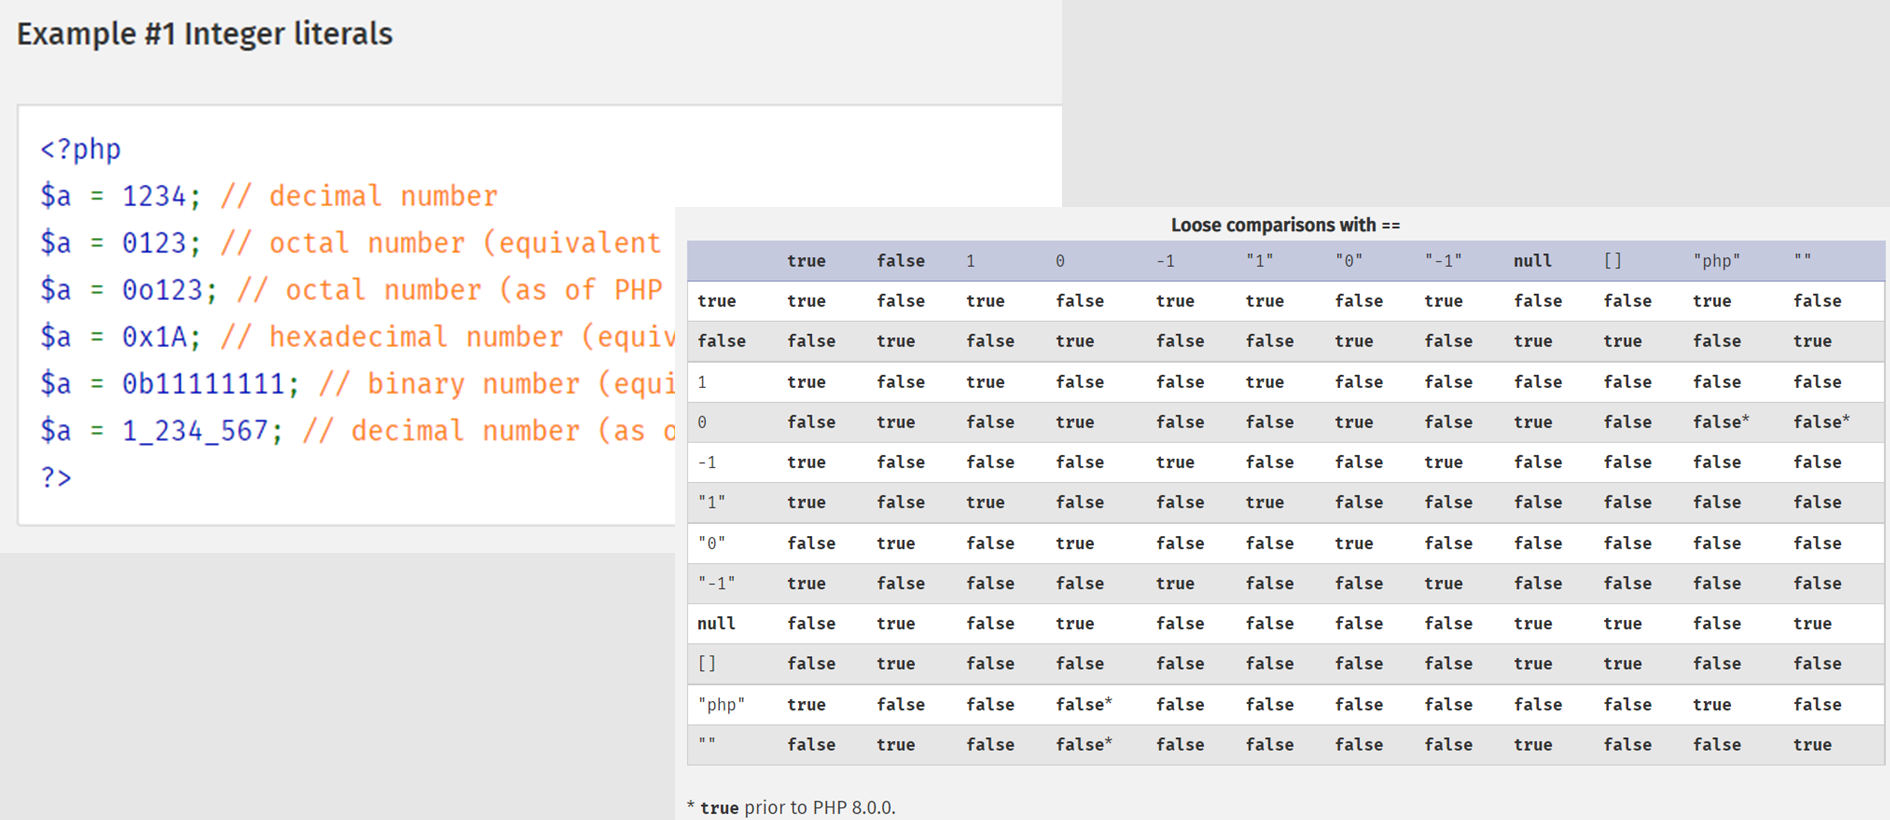Click the "// decimal number" comment after 1234
The height and width of the screenshot is (820, 1890).
pyautogui.click(x=358, y=196)
